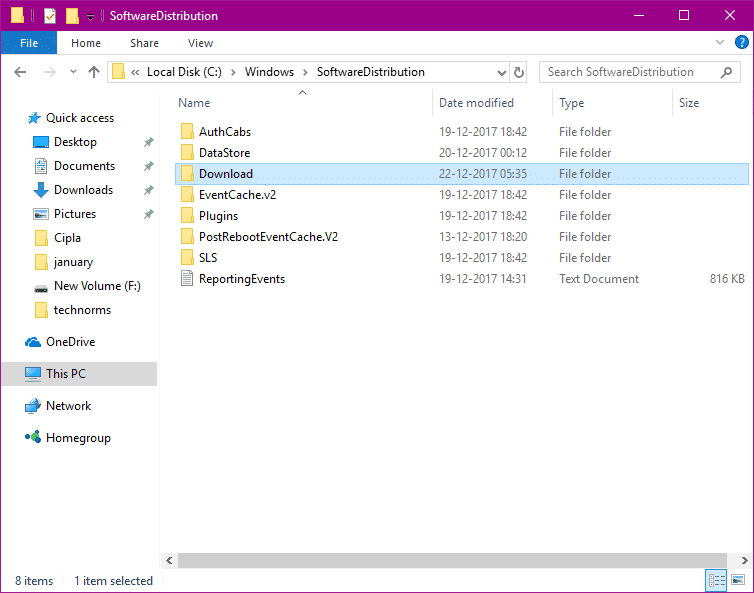This screenshot has width=754, height=593.
Task: Select Homegroup in the navigation pane
Action: click(x=78, y=438)
